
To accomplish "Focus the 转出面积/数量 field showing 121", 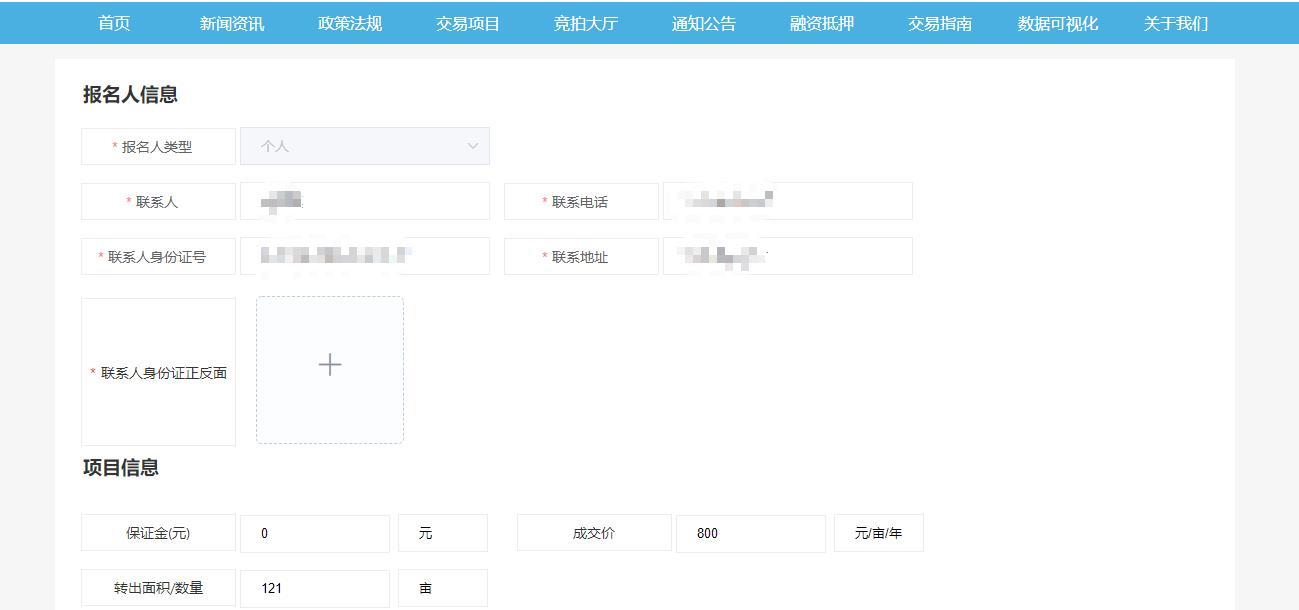I will pyautogui.click(x=315, y=588).
